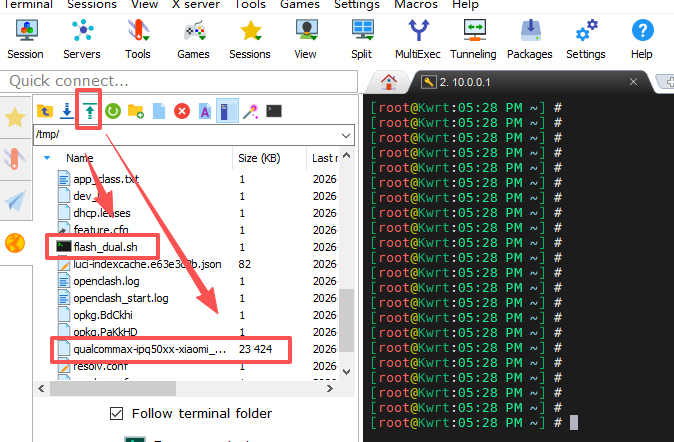Open file with text editor icon
Viewport: 674px width, 442px height.
pos(205,111)
